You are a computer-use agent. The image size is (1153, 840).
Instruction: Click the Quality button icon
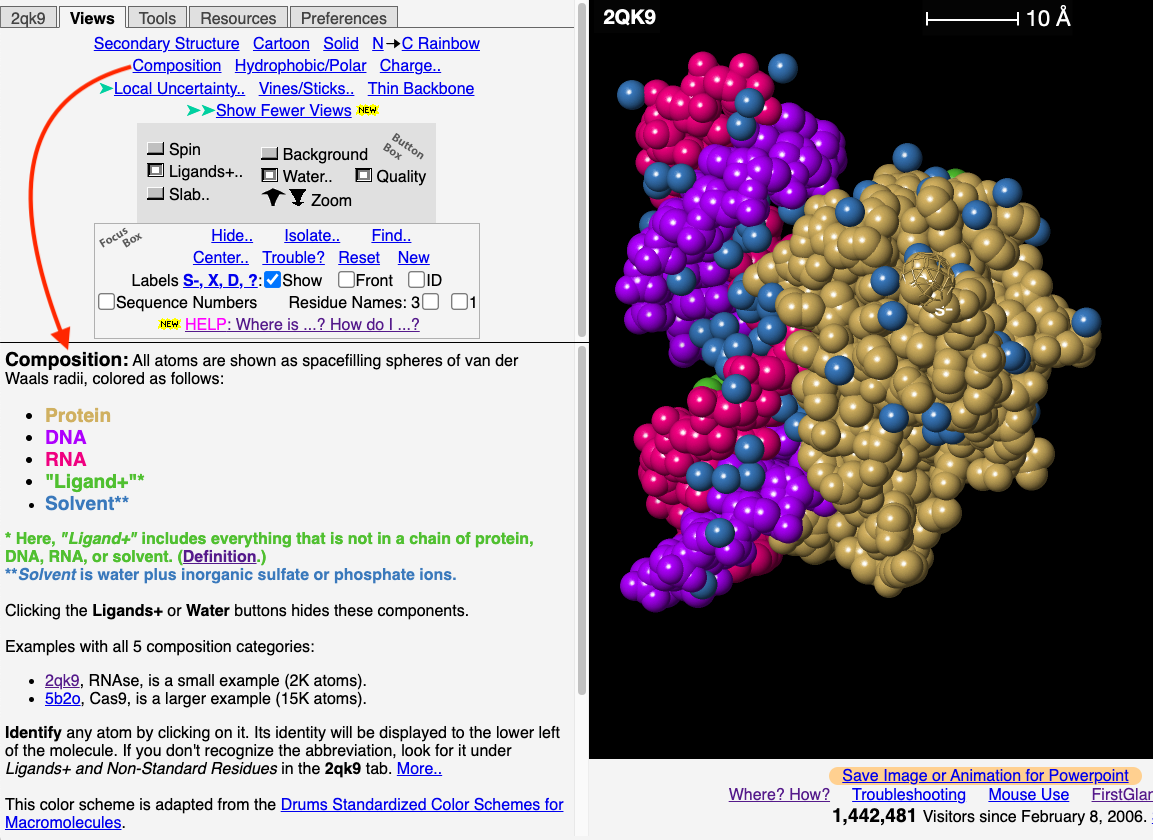(364, 176)
